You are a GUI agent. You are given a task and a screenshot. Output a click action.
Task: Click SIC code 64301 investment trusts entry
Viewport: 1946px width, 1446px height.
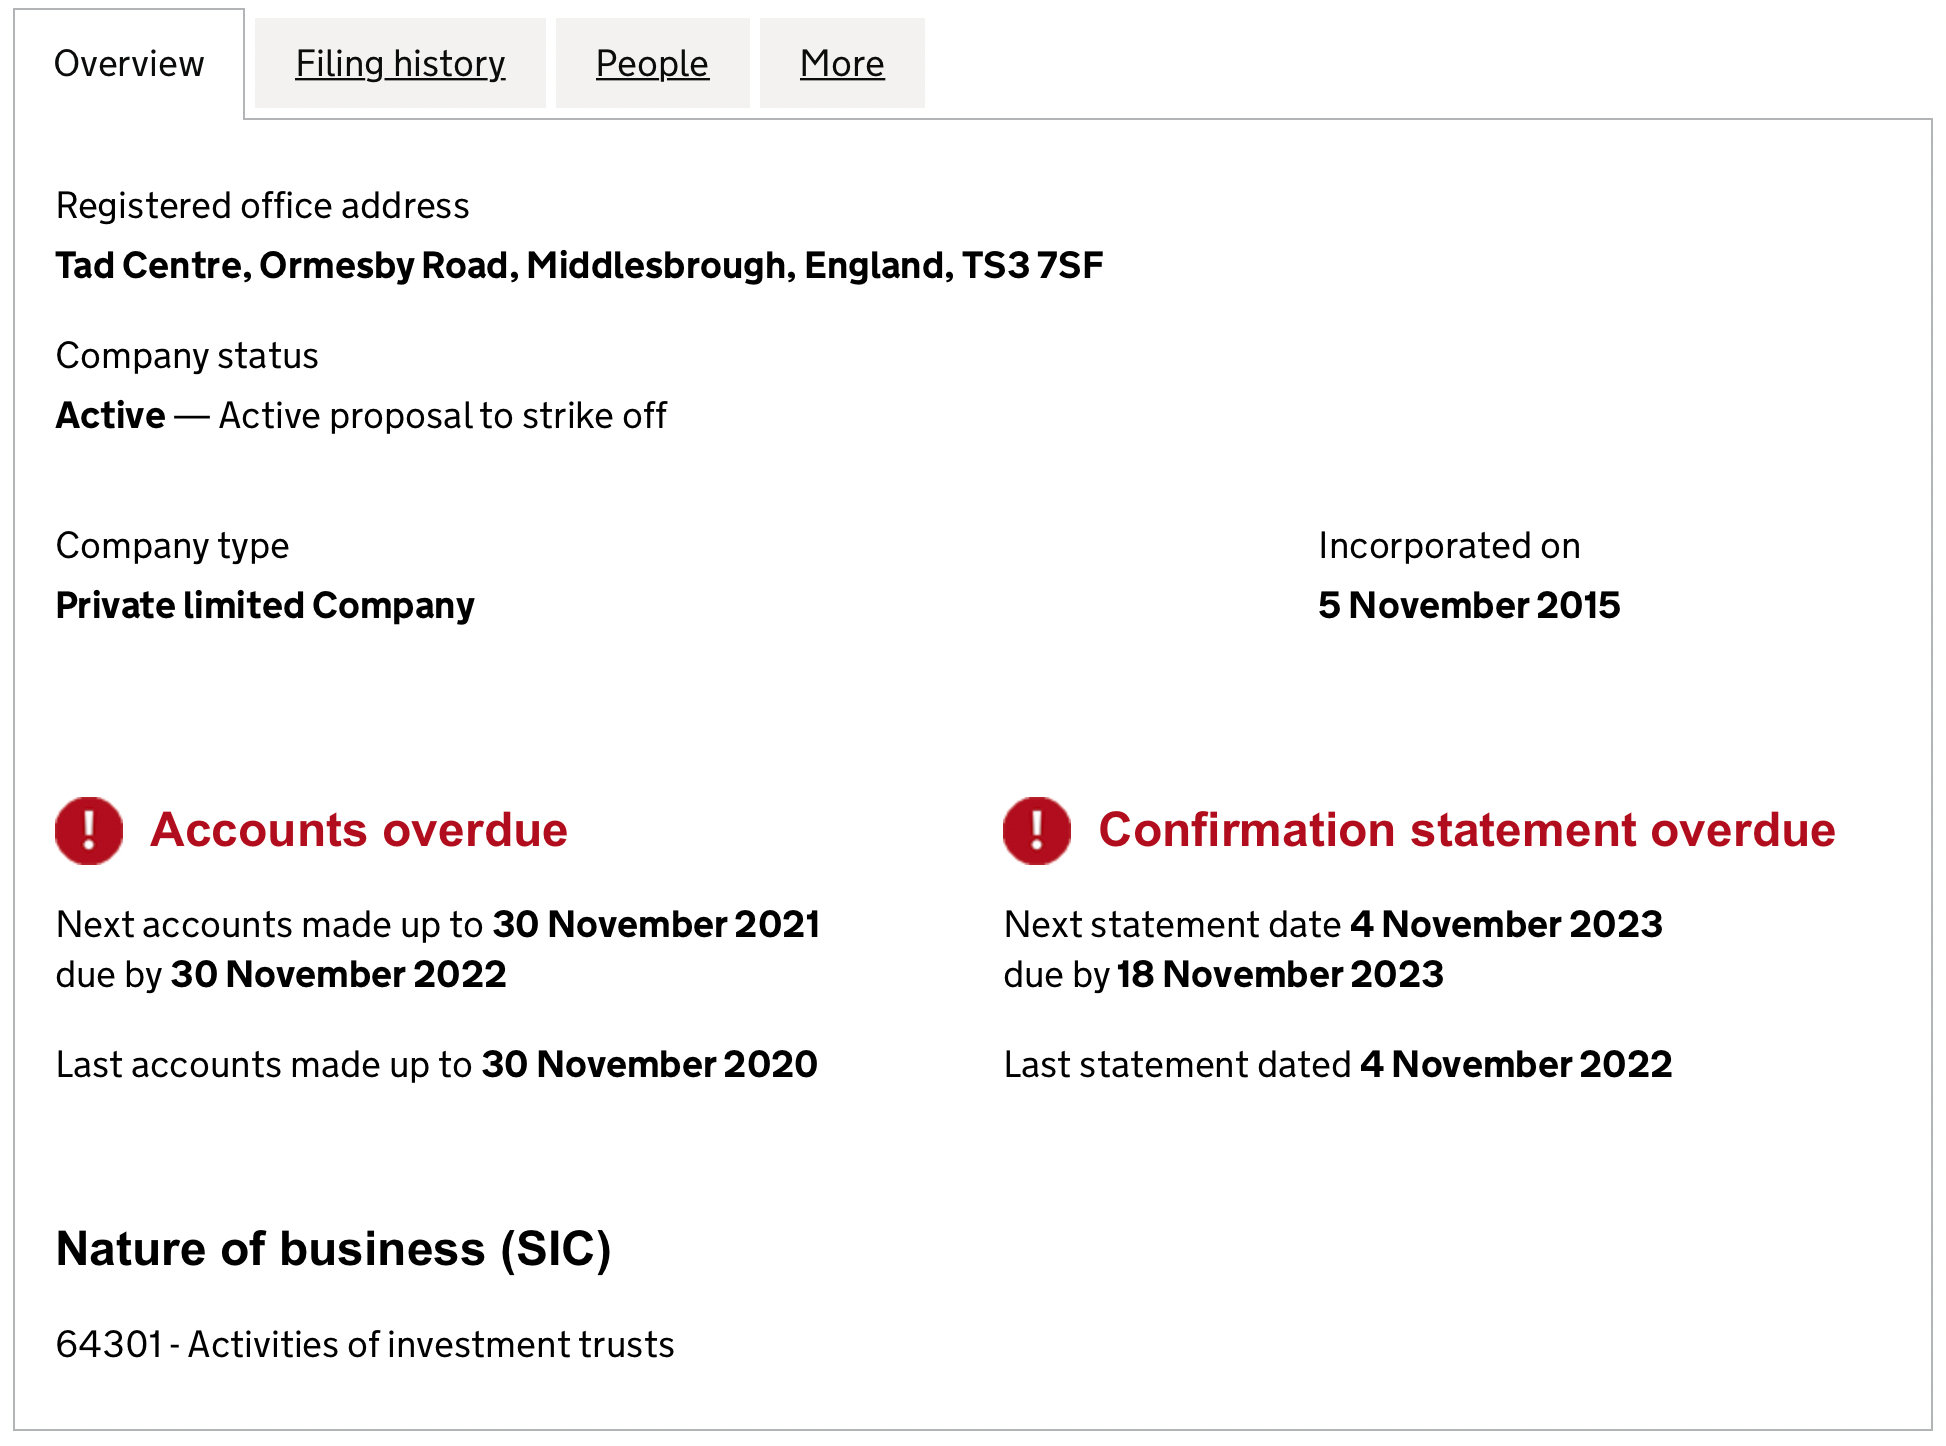coord(365,1345)
